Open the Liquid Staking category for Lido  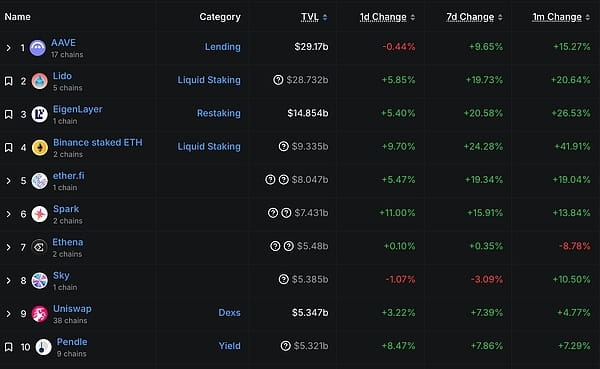tap(209, 80)
